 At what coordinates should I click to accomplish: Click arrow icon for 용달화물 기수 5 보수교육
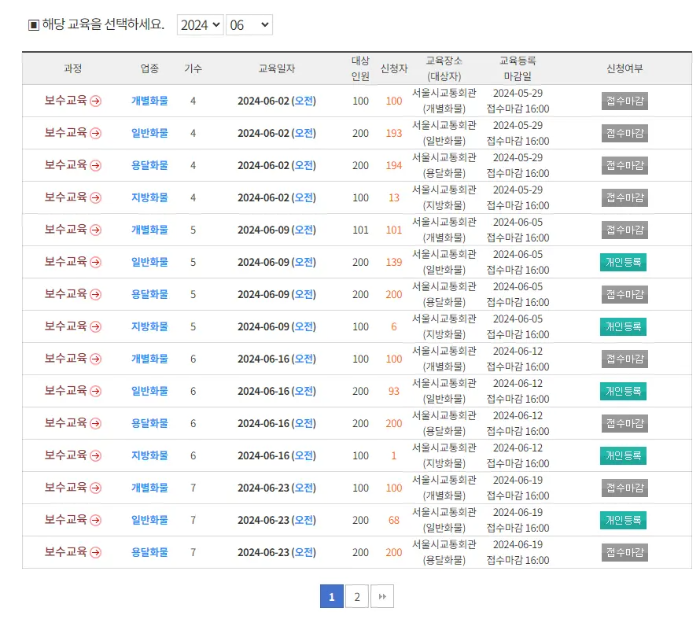[x=96, y=295]
